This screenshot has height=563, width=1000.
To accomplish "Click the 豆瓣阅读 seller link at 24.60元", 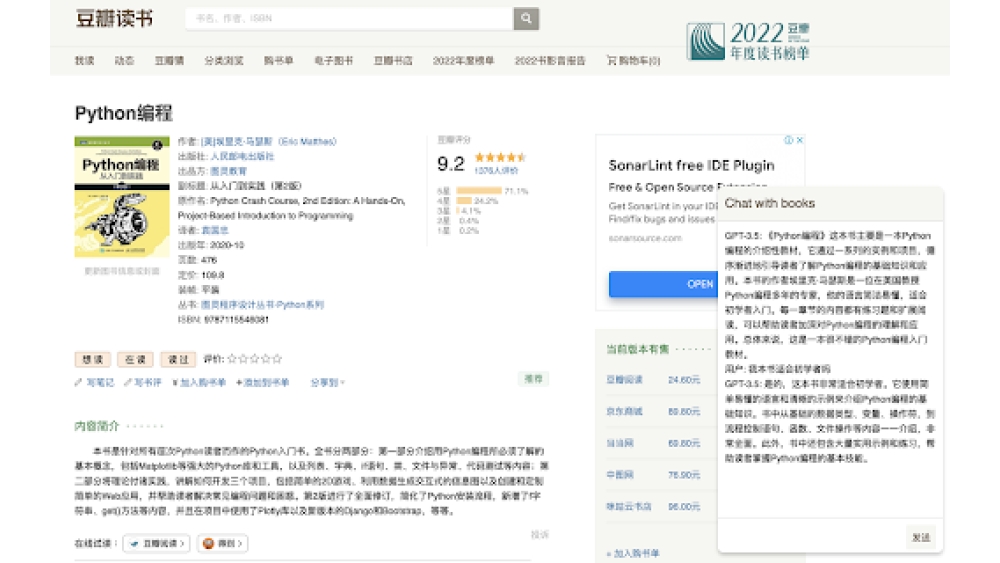I will coord(624,379).
